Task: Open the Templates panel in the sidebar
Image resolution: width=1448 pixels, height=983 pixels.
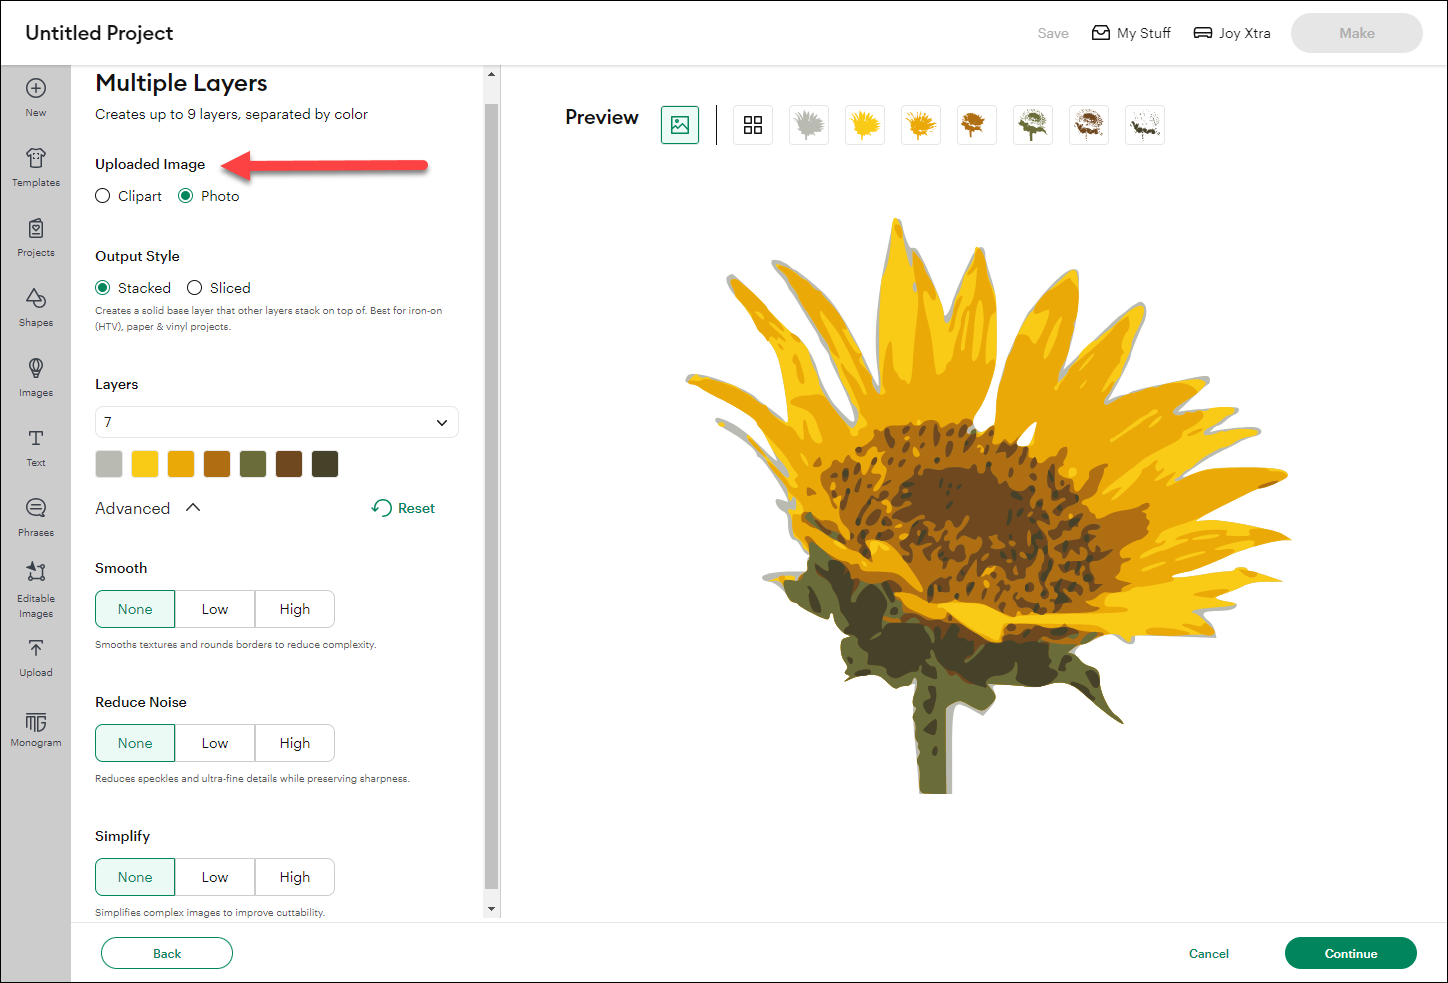Action: (x=35, y=165)
